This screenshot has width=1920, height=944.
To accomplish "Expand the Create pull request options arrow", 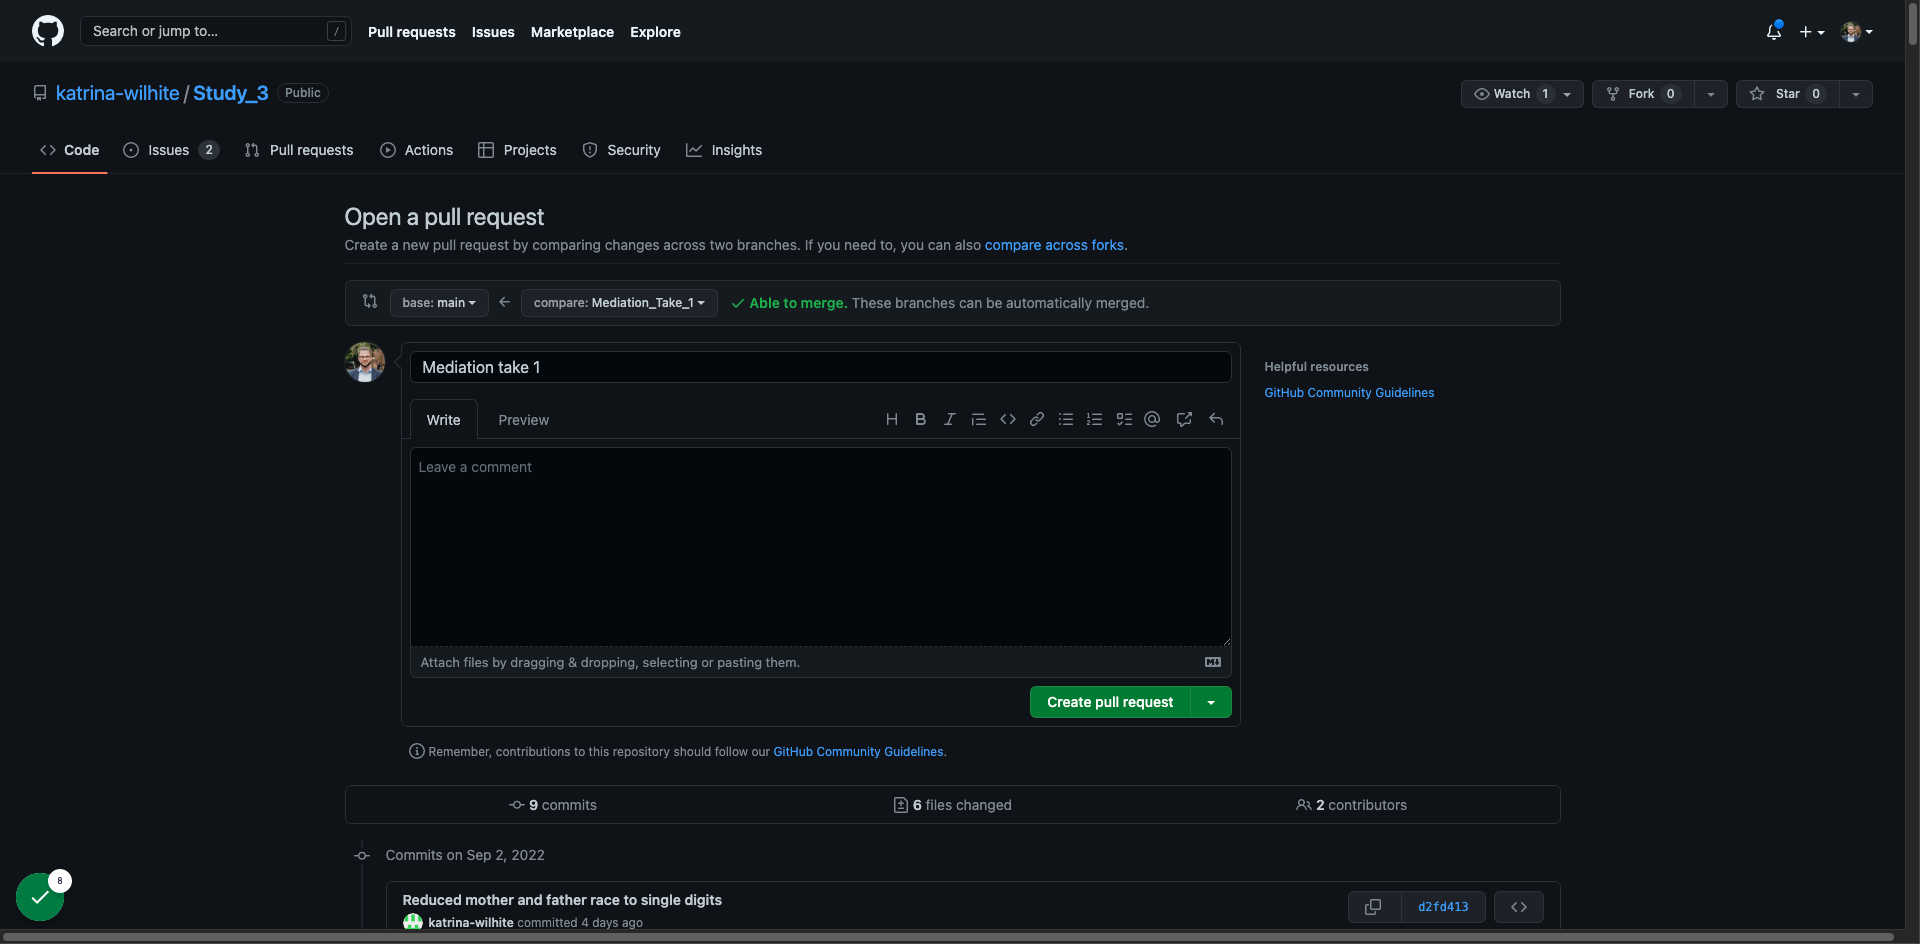I will pos(1211,702).
